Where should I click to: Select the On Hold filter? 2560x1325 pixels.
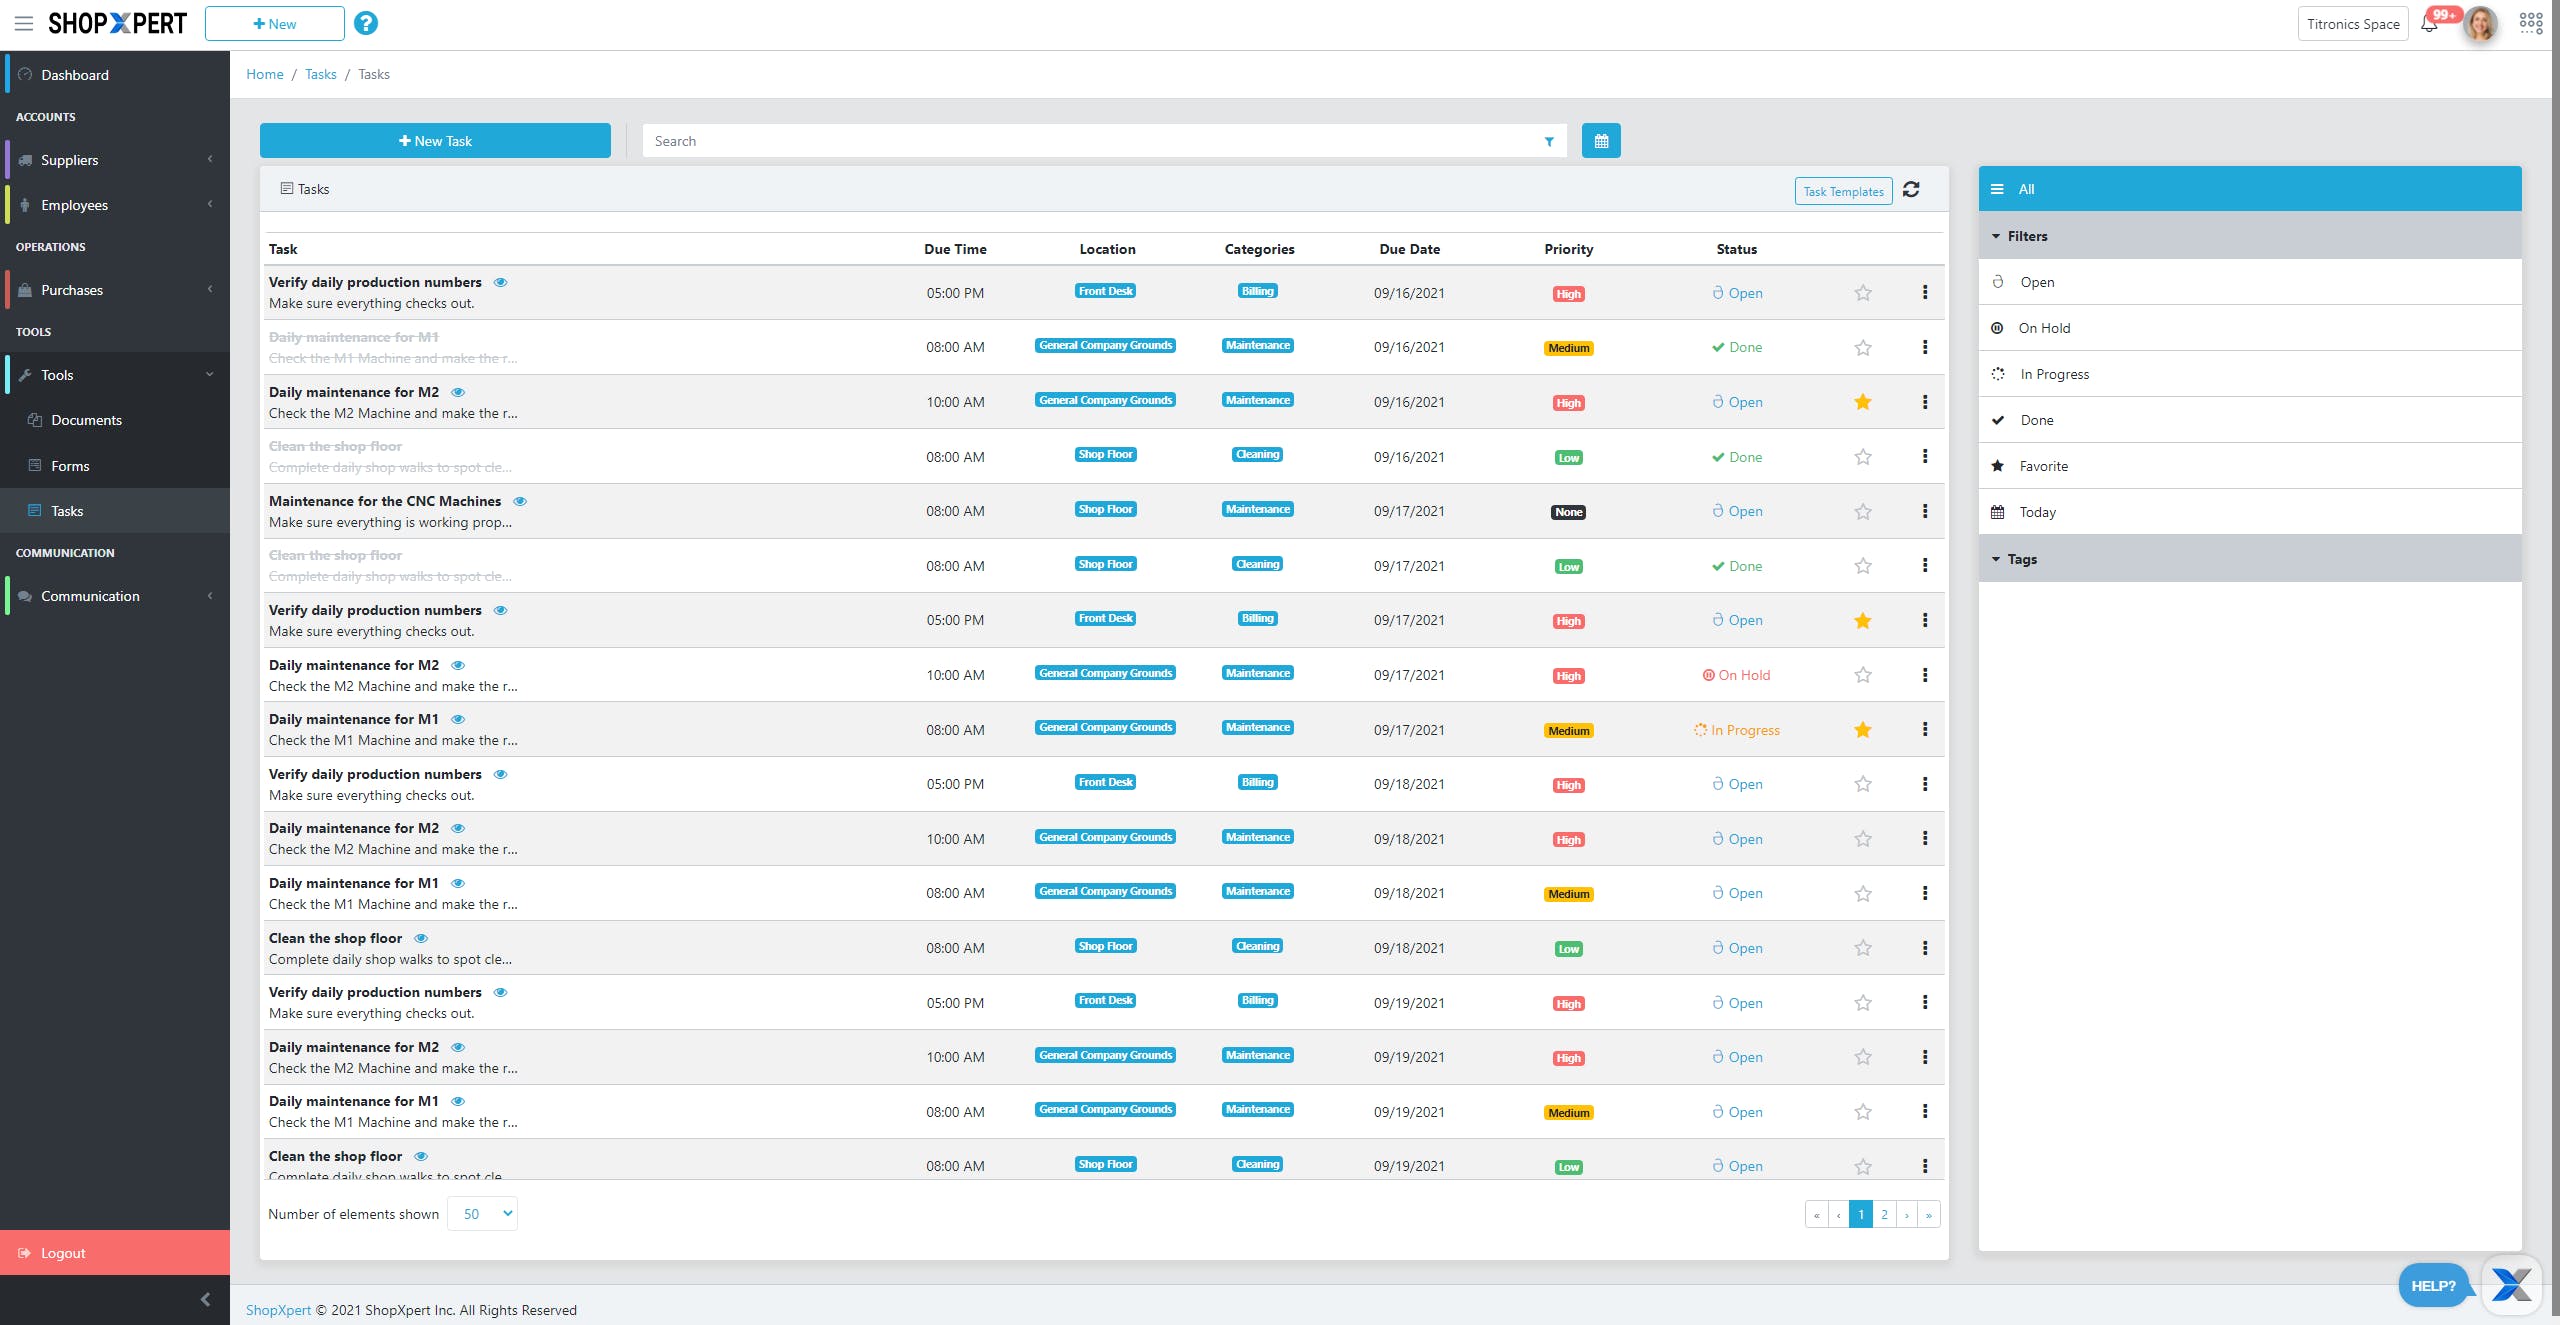coord(2043,328)
